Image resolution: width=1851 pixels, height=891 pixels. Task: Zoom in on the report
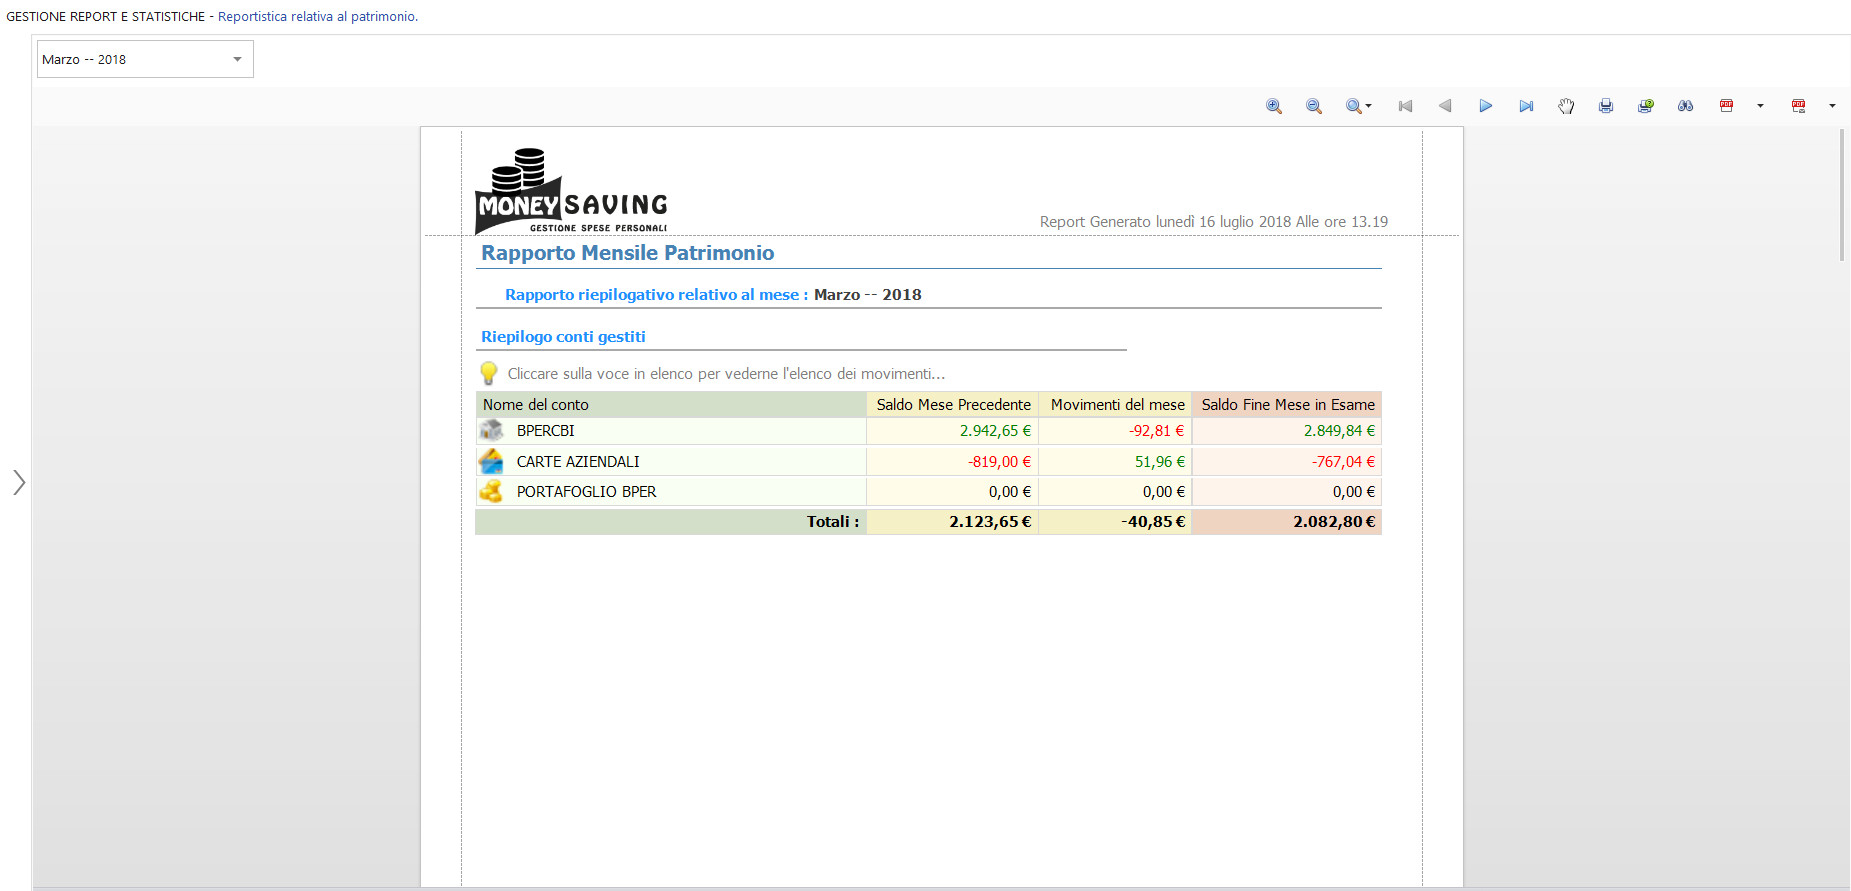pyautogui.click(x=1274, y=106)
